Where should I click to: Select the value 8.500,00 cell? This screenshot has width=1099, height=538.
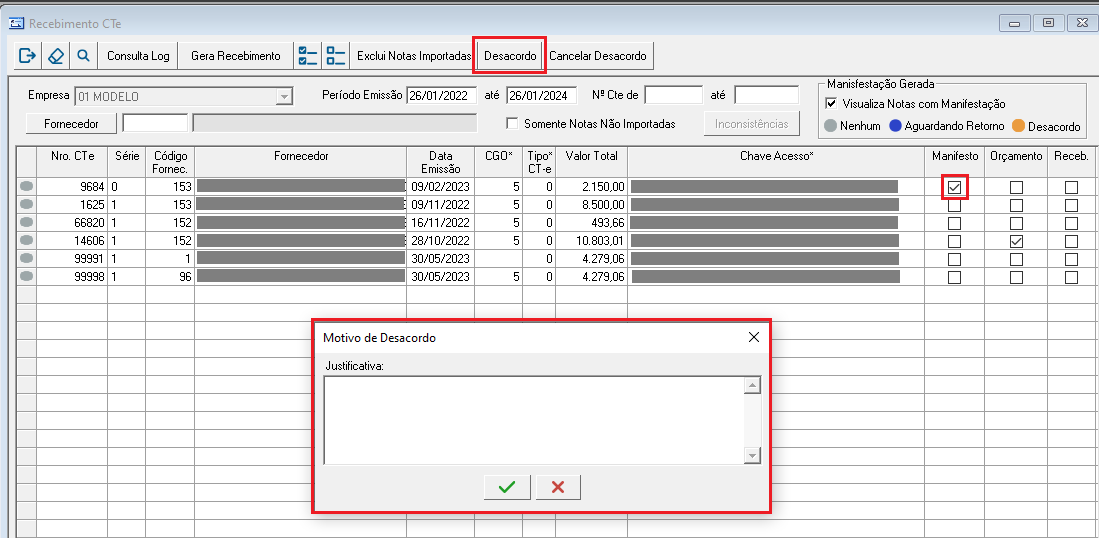click(592, 205)
